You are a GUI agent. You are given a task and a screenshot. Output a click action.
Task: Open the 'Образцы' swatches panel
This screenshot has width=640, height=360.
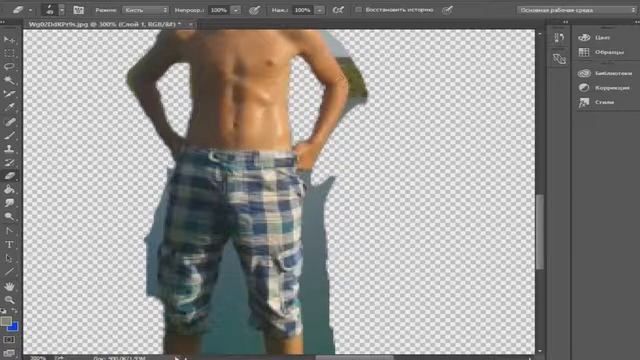coord(601,52)
